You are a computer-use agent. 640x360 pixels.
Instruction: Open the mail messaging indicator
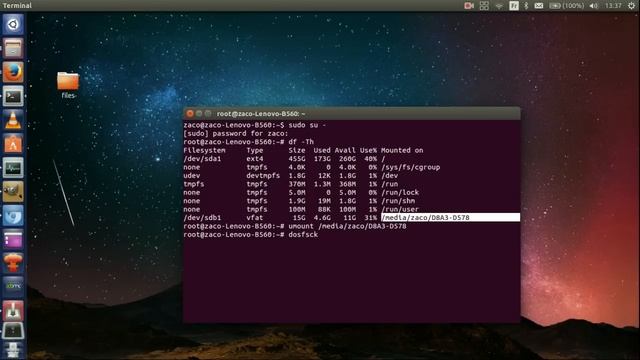tap(539, 6)
